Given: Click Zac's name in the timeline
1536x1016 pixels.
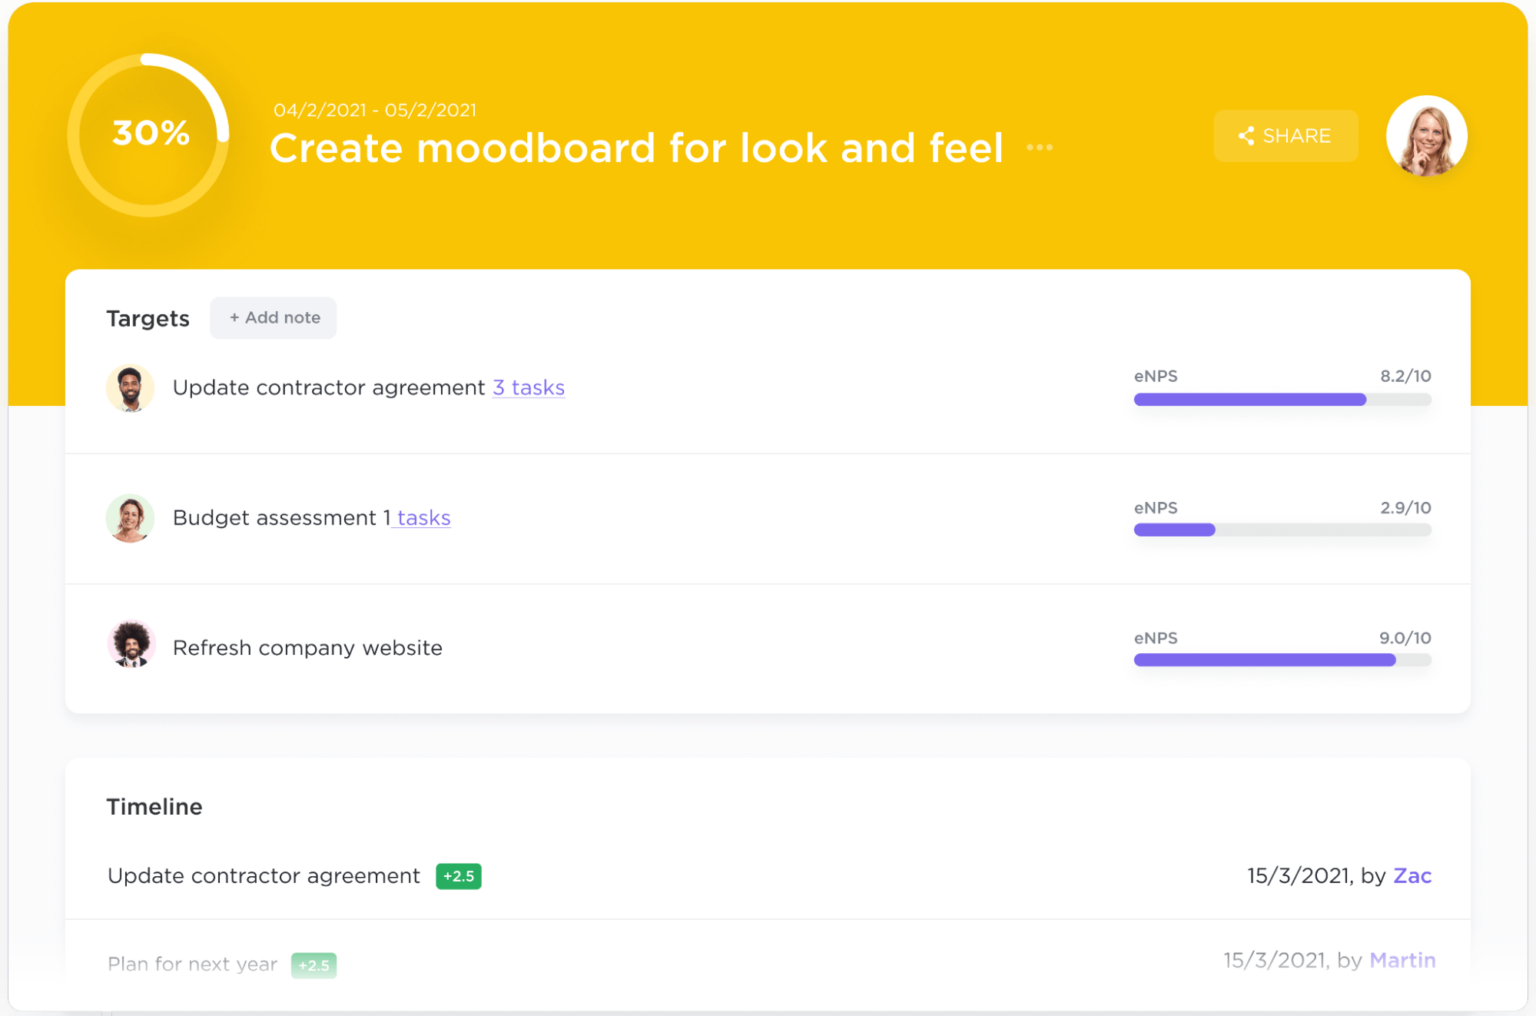Looking at the screenshot, I should click(x=1412, y=875).
